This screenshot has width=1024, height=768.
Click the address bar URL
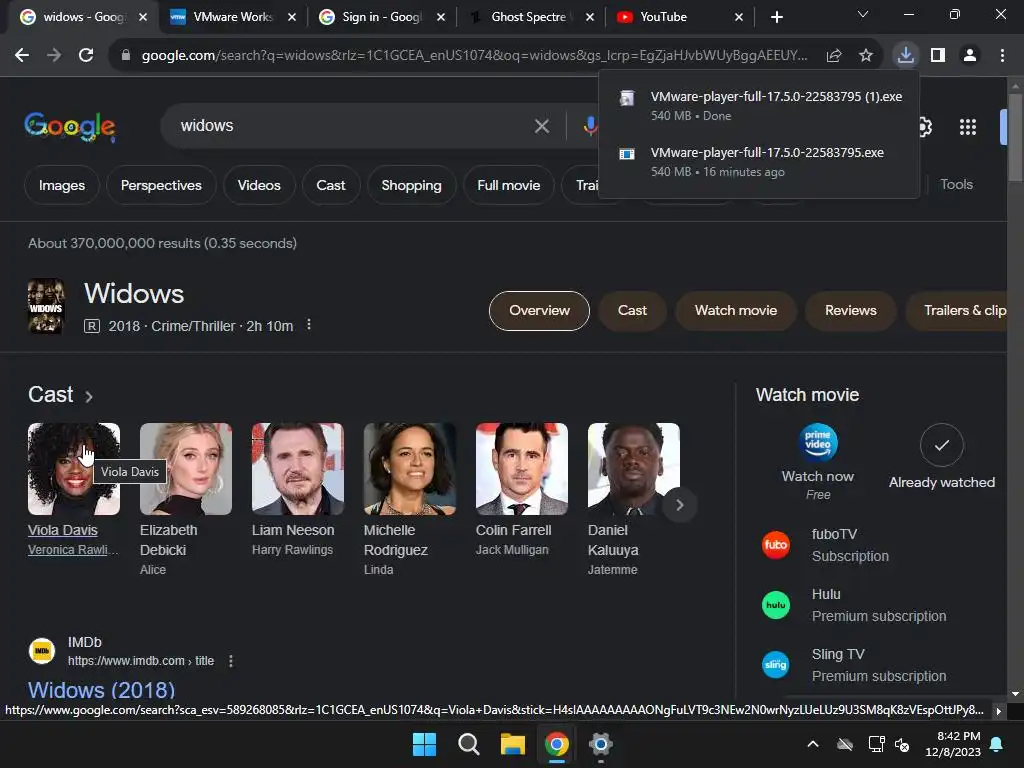tap(475, 56)
